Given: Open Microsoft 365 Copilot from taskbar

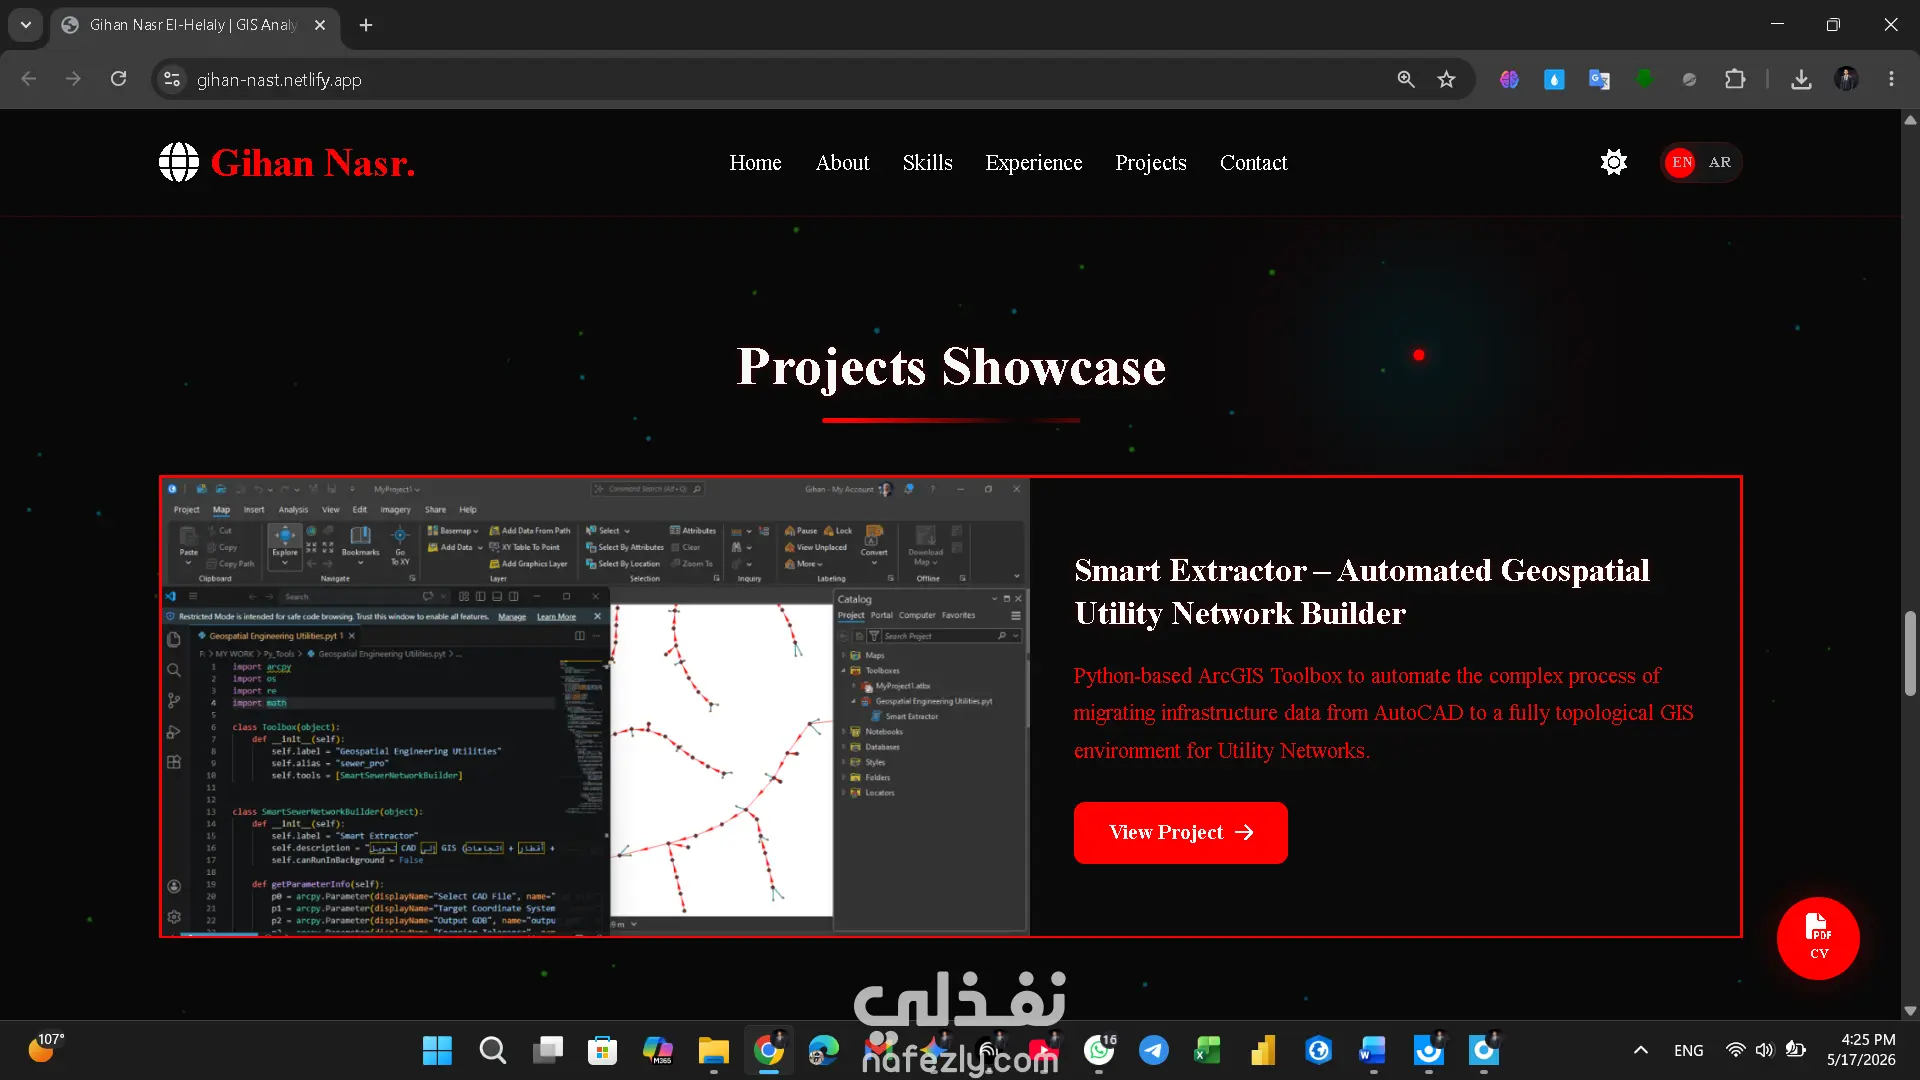Looking at the screenshot, I should pos(657,1051).
